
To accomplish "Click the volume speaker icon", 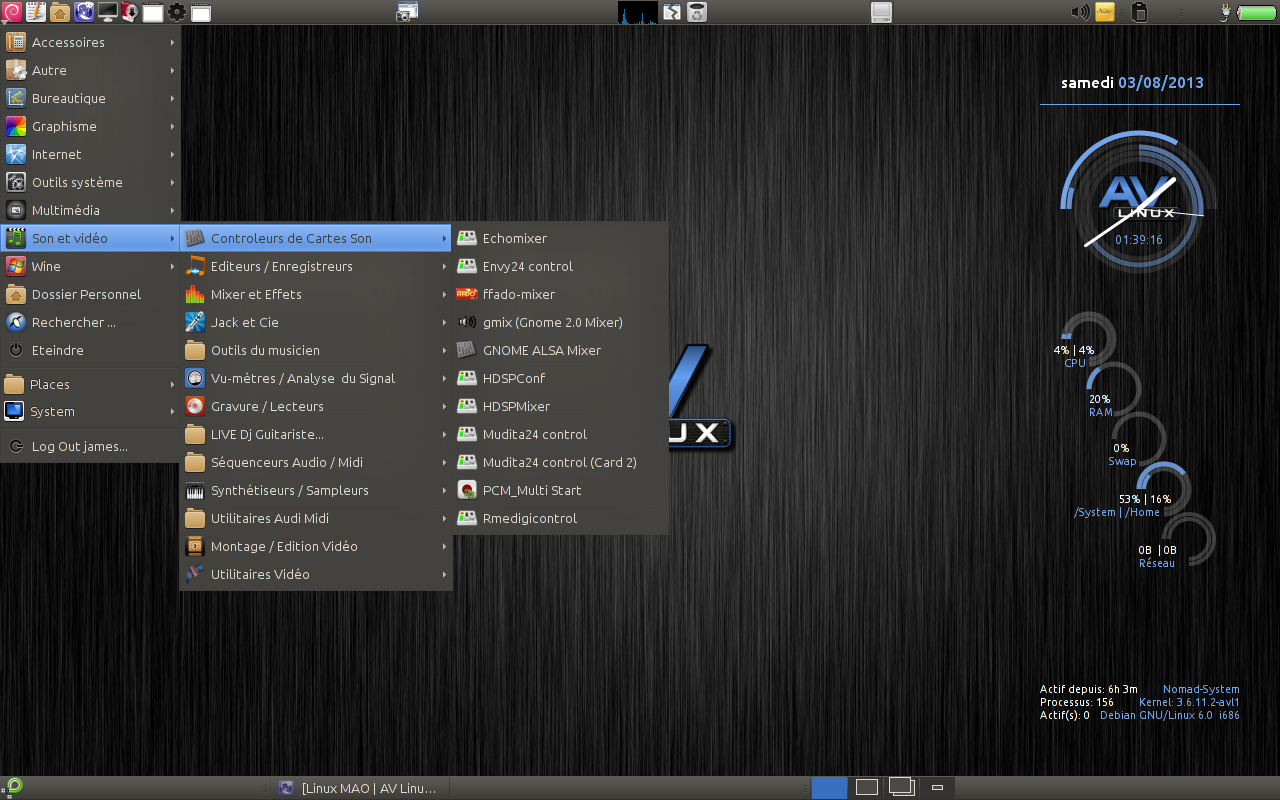I will (x=1080, y=12).
